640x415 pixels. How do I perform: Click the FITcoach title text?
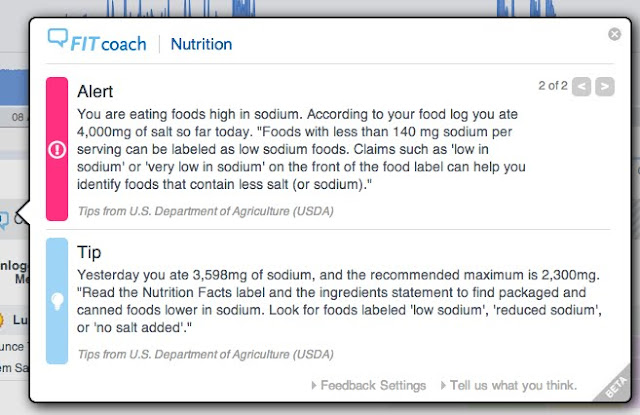tap(110, 43)
